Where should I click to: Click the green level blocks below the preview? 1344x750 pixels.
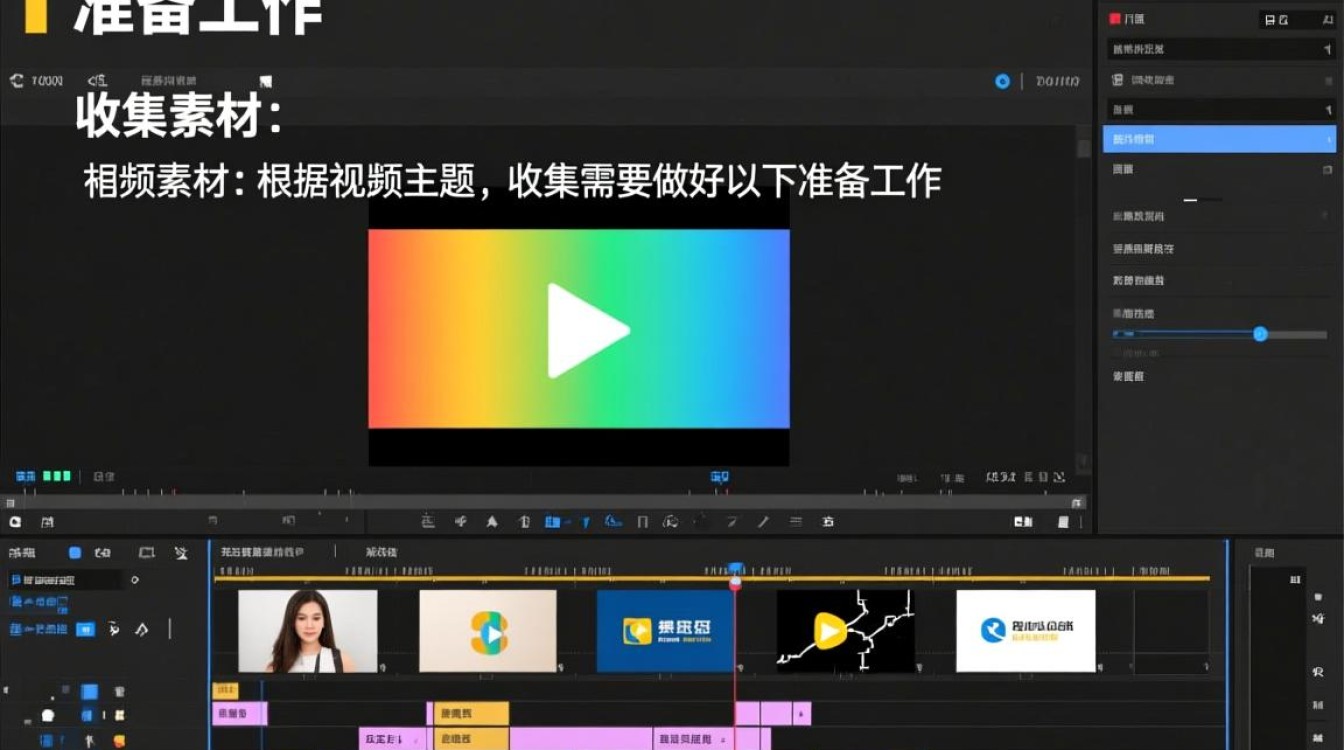(57, 477)
